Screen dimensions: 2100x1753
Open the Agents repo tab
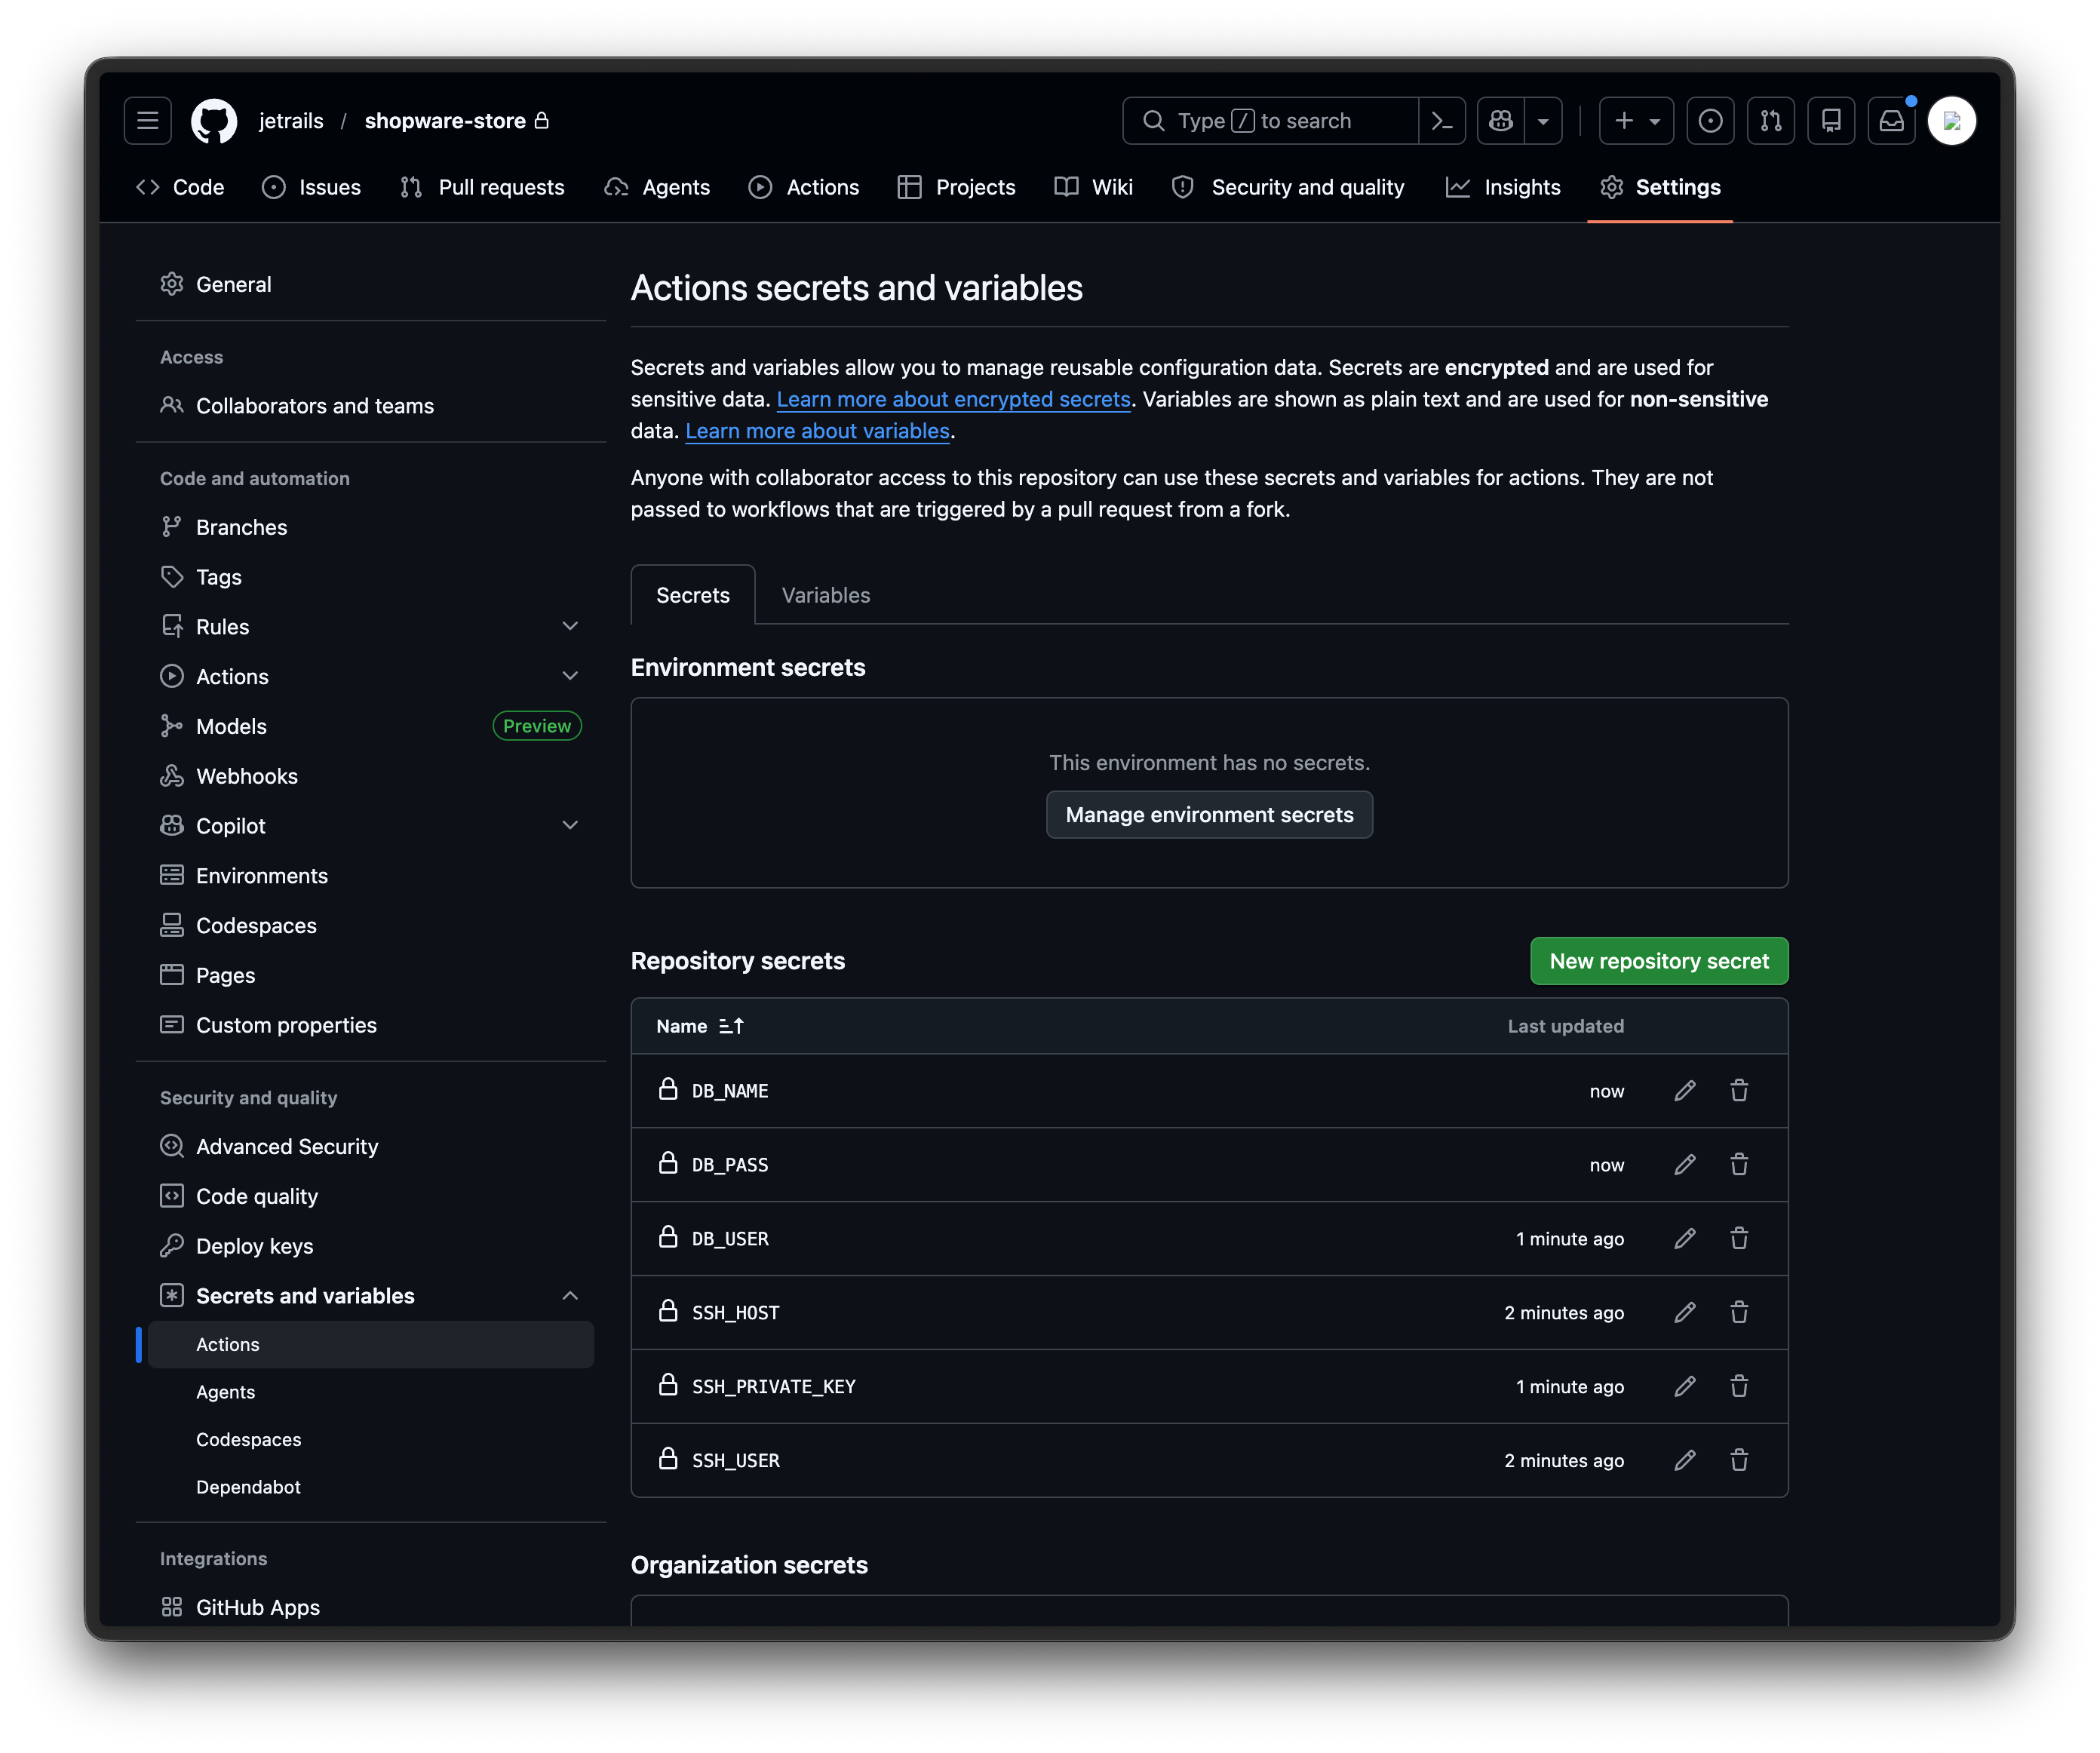(x=658, y=187)
